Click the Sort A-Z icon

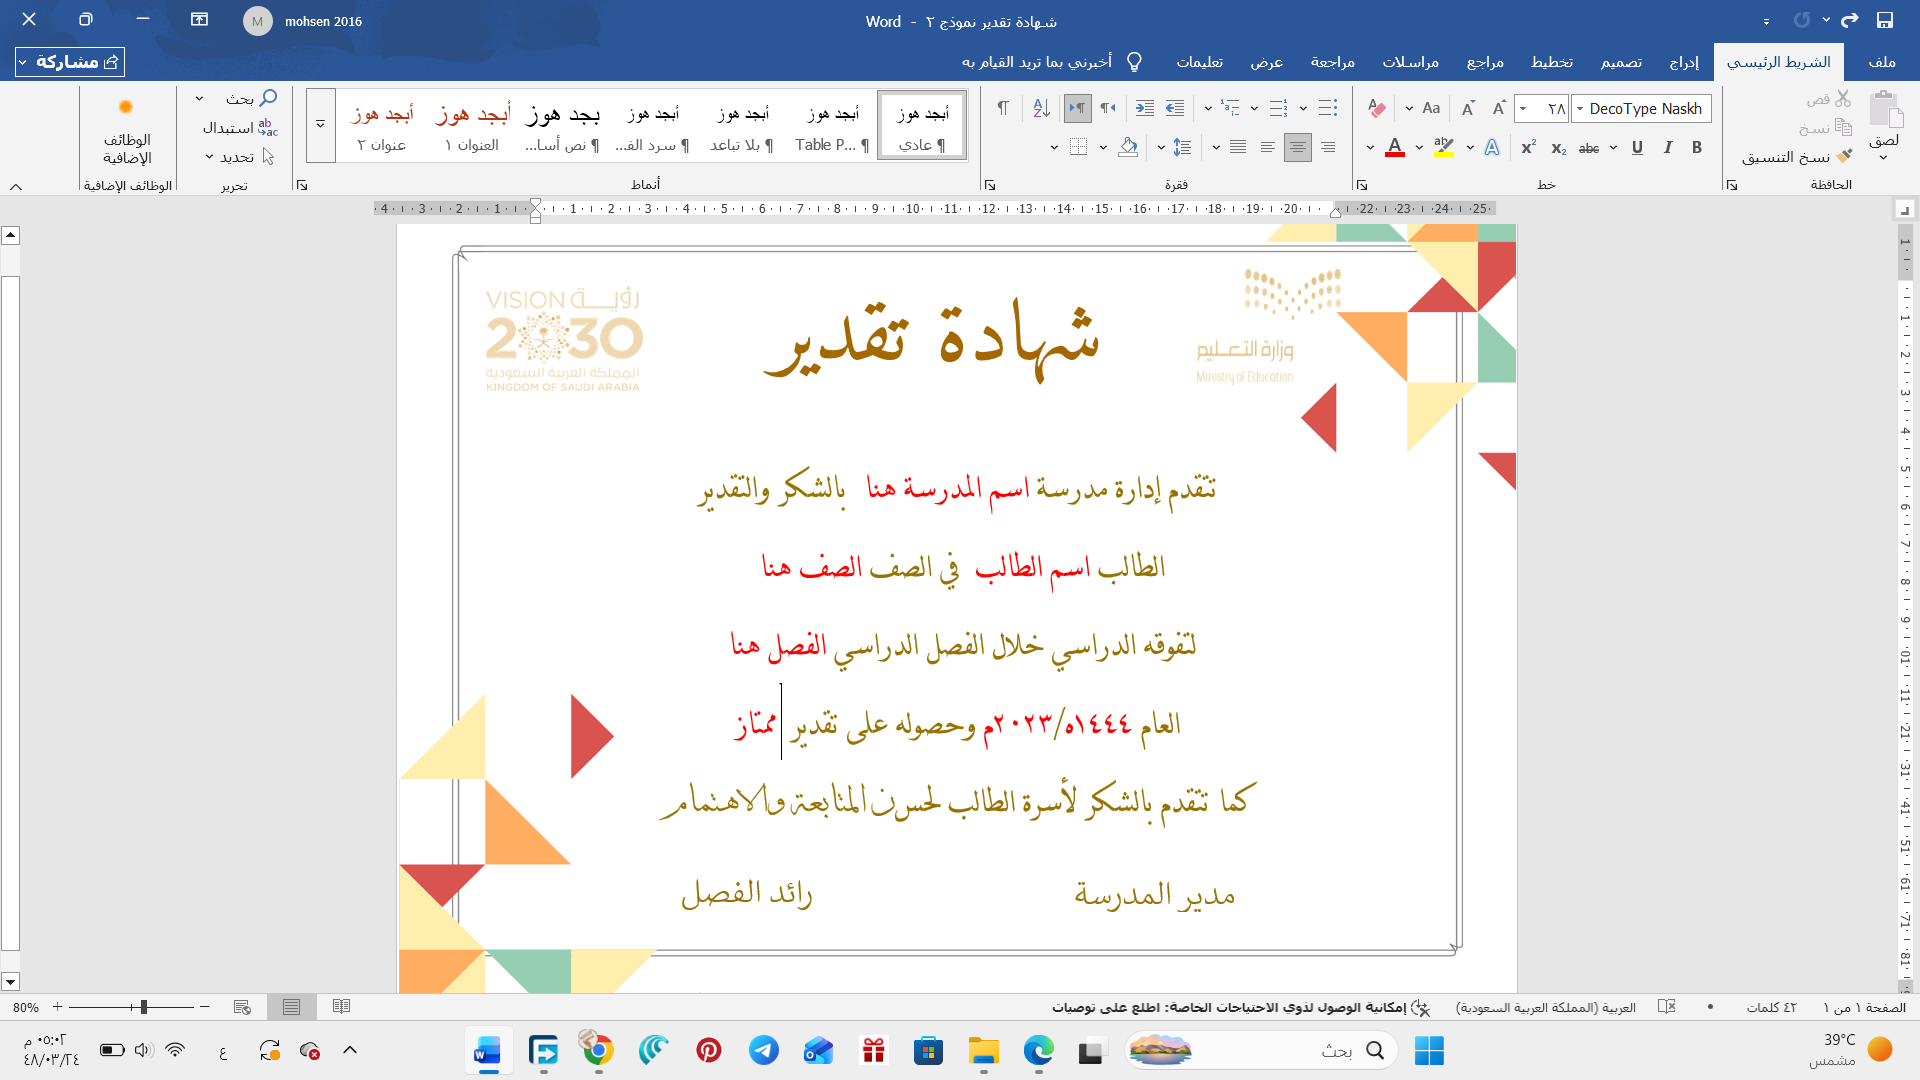[1041, 108]
